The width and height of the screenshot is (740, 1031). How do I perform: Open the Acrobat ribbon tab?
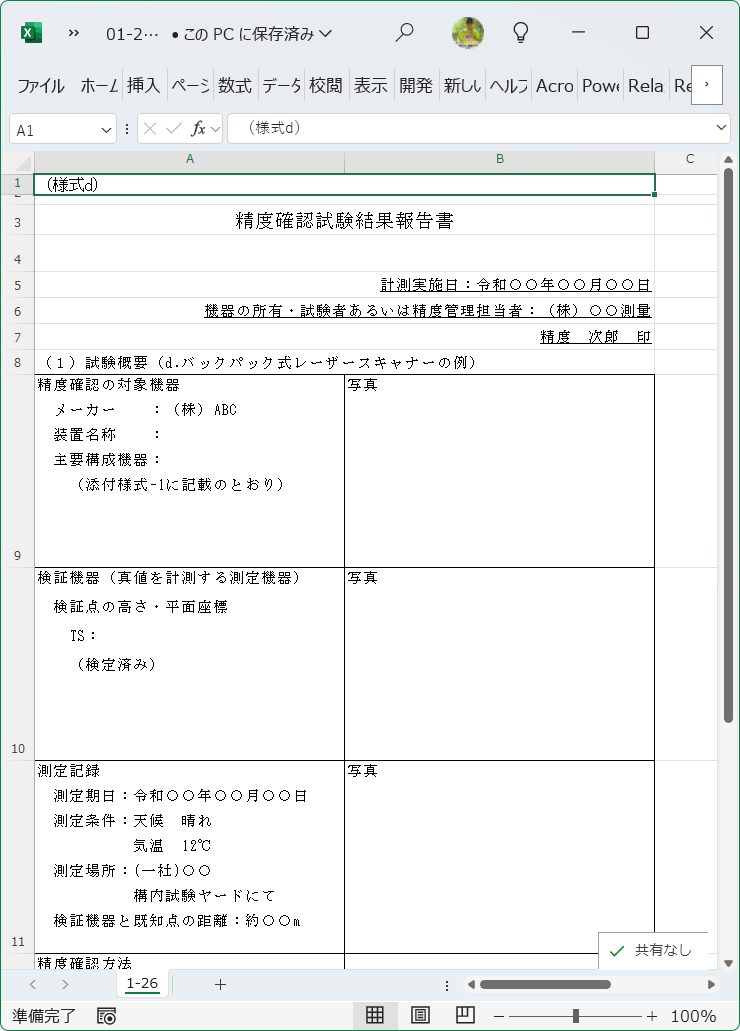click(555, 86)
